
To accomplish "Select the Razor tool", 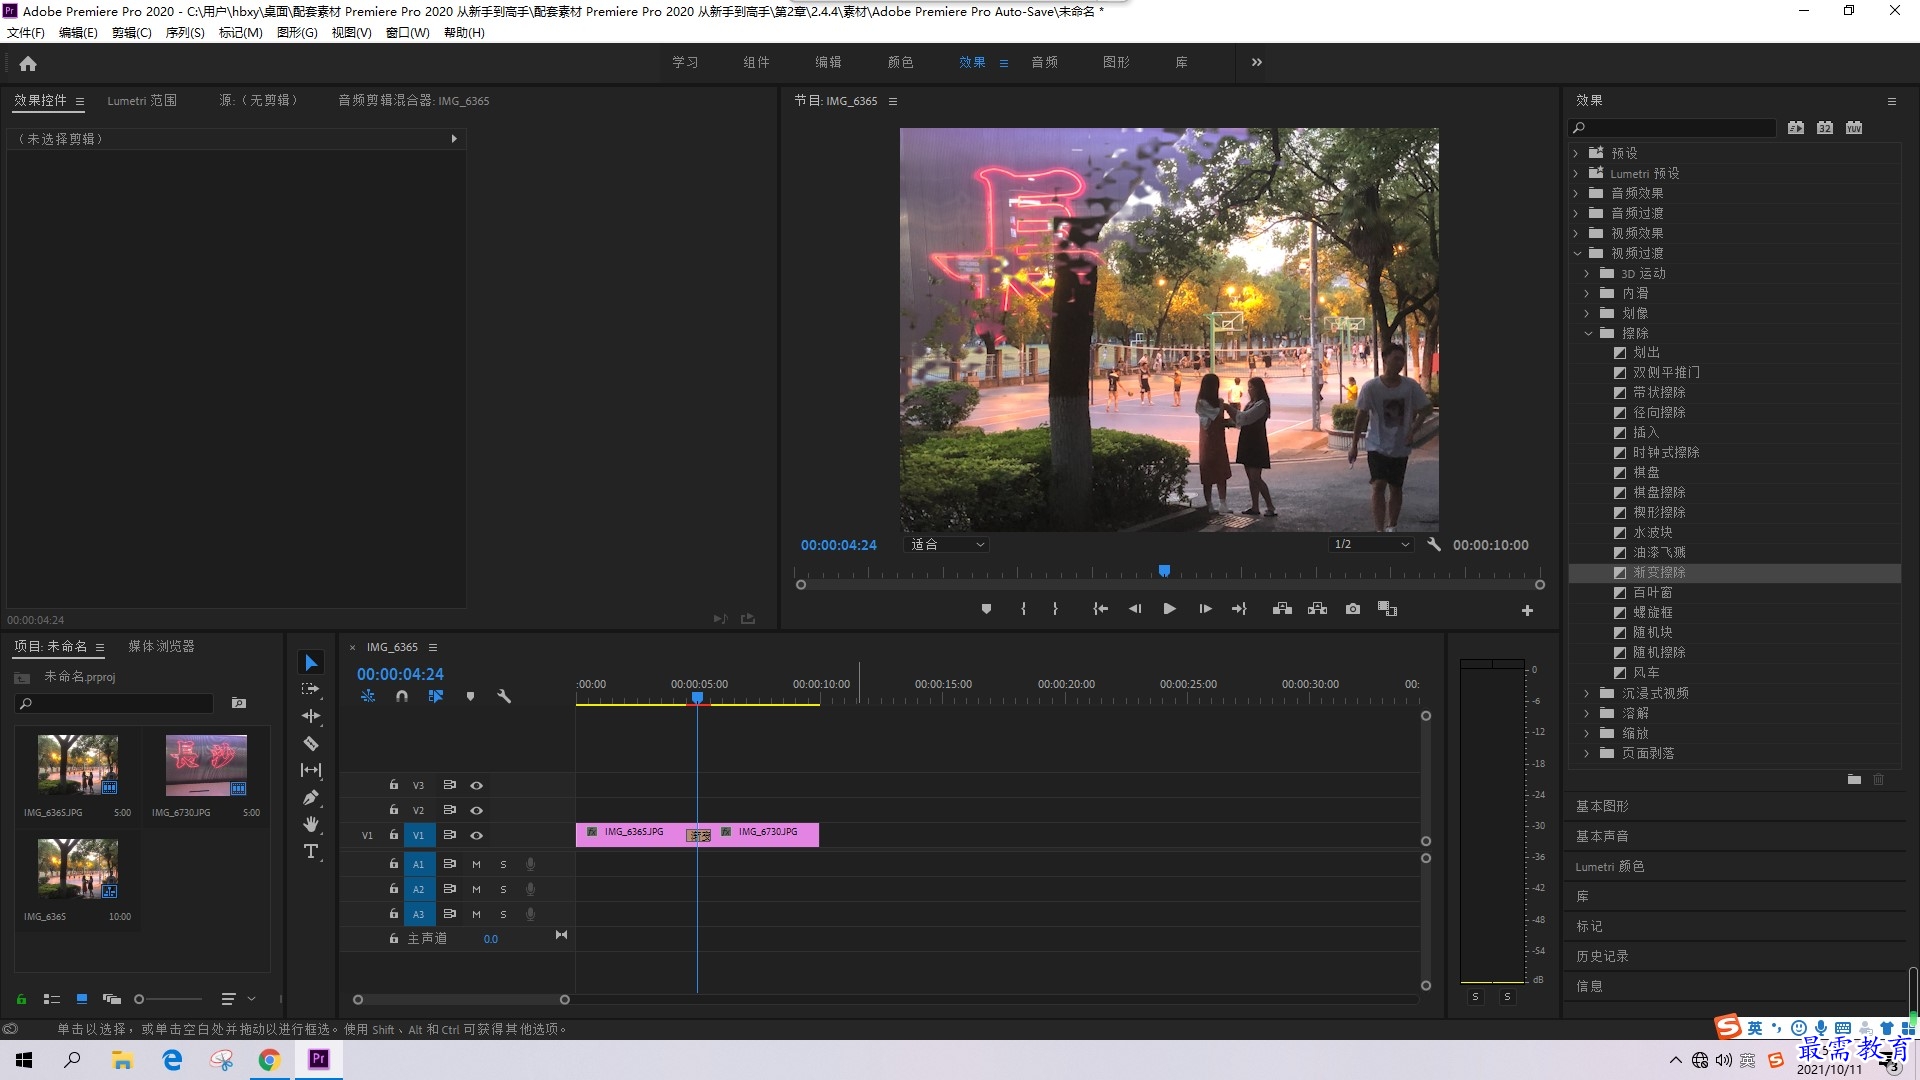I will coord(311,743).
